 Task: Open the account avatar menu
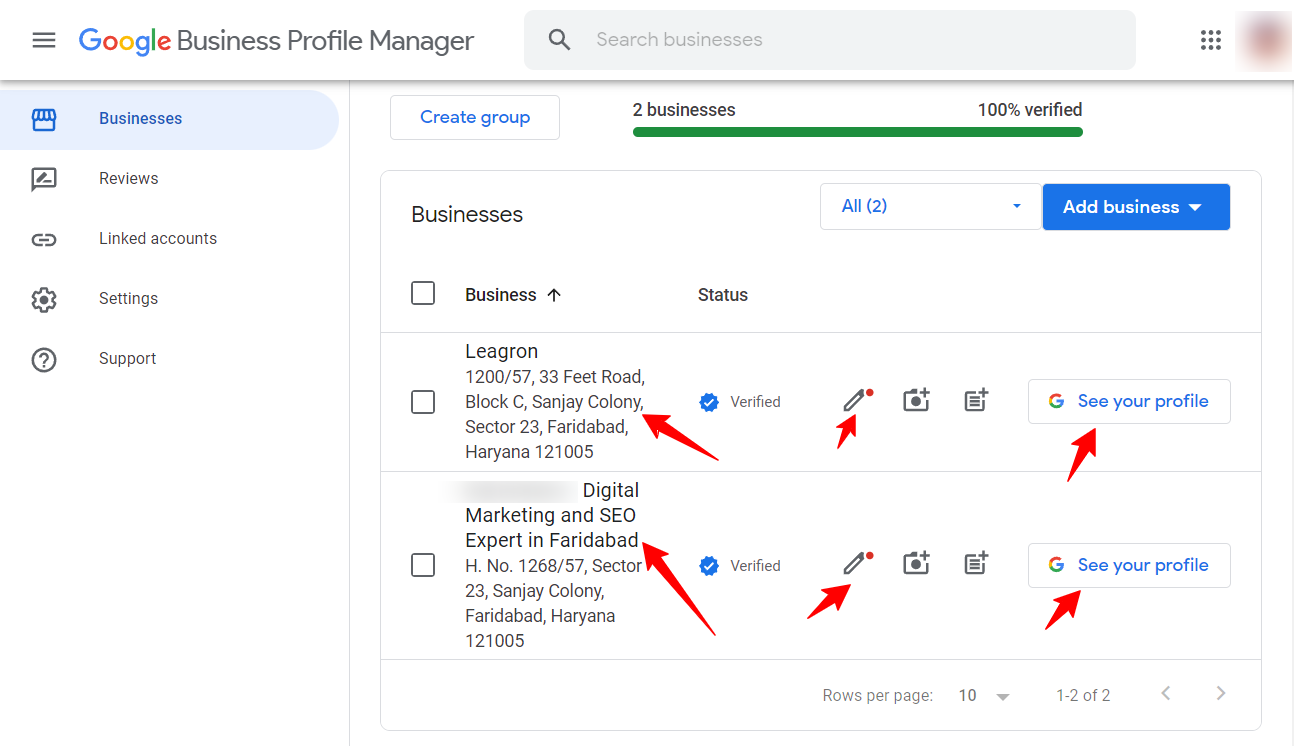pyautogui.click(x=1265, y=40)
